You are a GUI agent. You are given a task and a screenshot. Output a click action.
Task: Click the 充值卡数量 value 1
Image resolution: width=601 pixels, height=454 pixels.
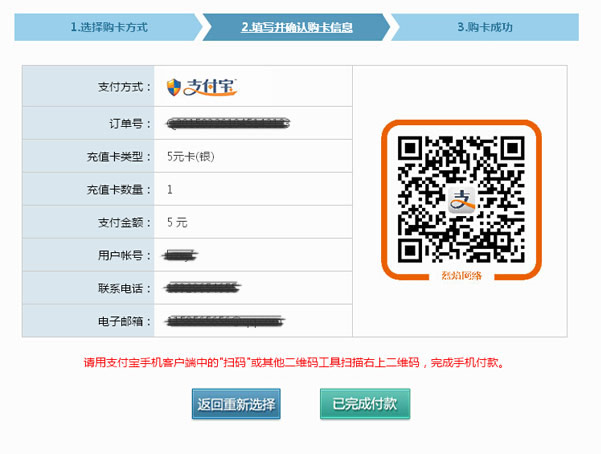click(170, 189)
